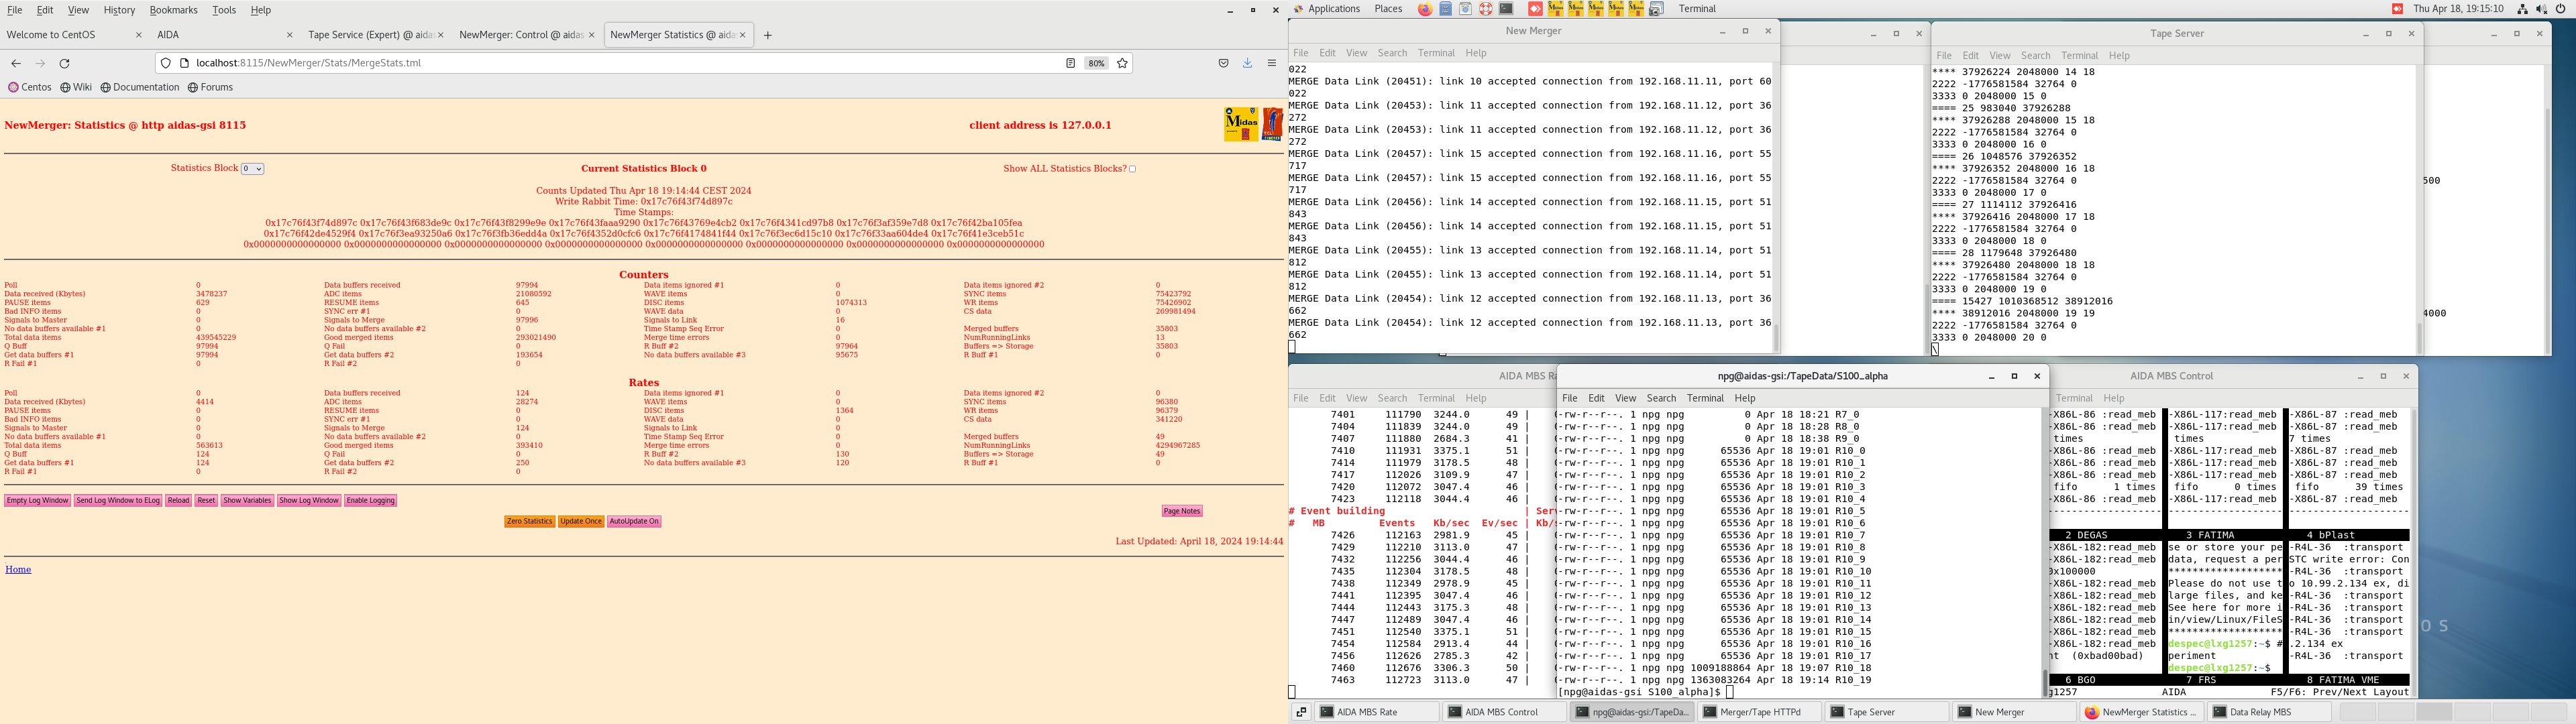Open terminal launcher in top panel
Screen dimensions: 2576x724
[x=1506, y=9]
